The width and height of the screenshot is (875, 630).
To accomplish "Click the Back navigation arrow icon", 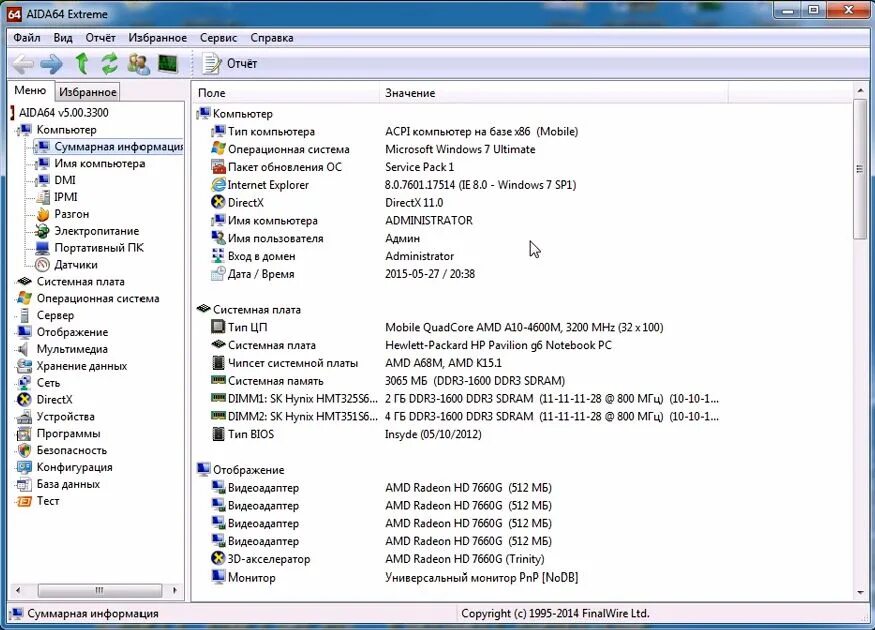I will 23,64.
